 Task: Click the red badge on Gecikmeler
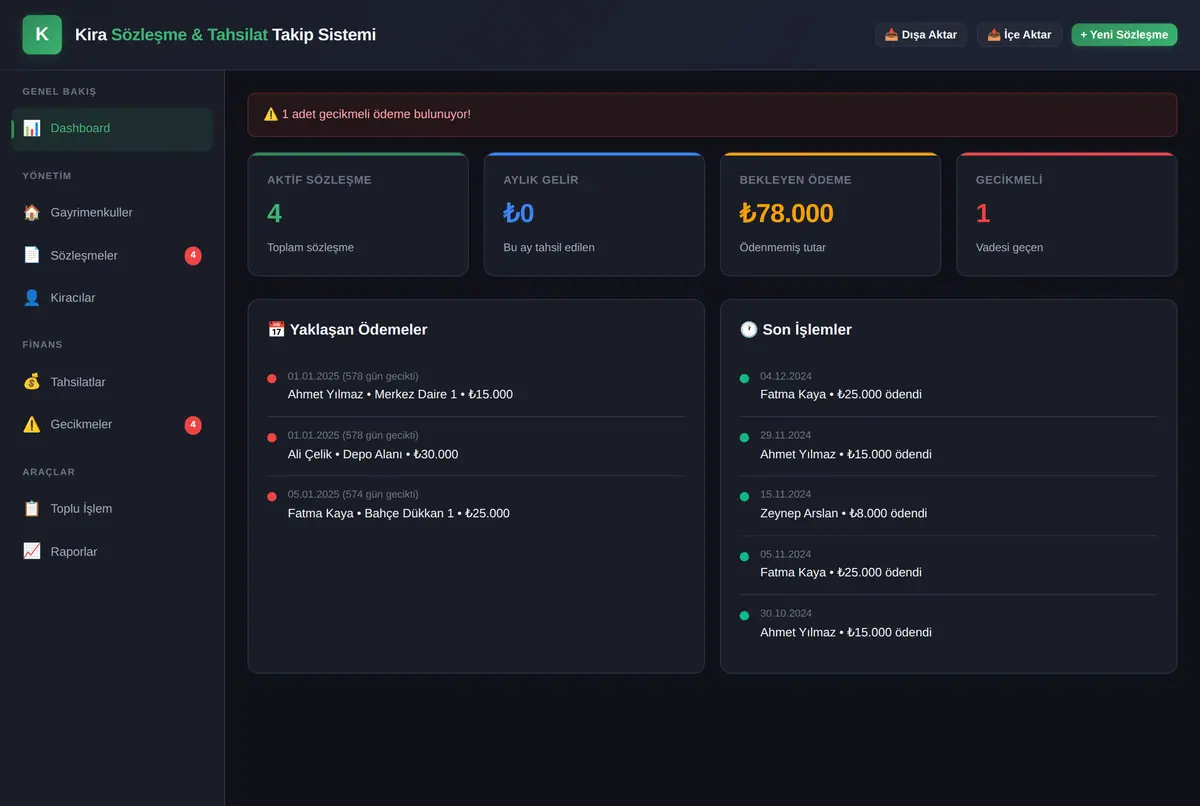click(x=193, y=424)
